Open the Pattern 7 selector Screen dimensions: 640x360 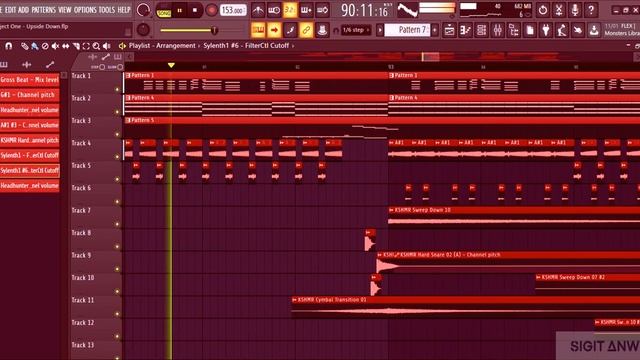click(407, 30)
